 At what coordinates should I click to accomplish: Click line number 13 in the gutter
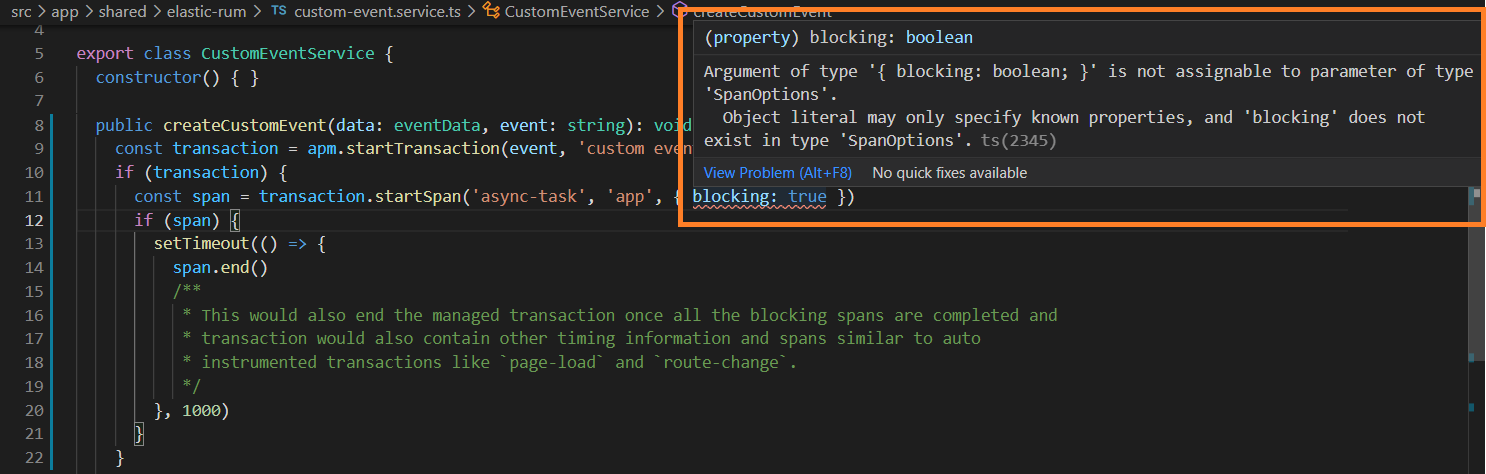coord(35,244)
